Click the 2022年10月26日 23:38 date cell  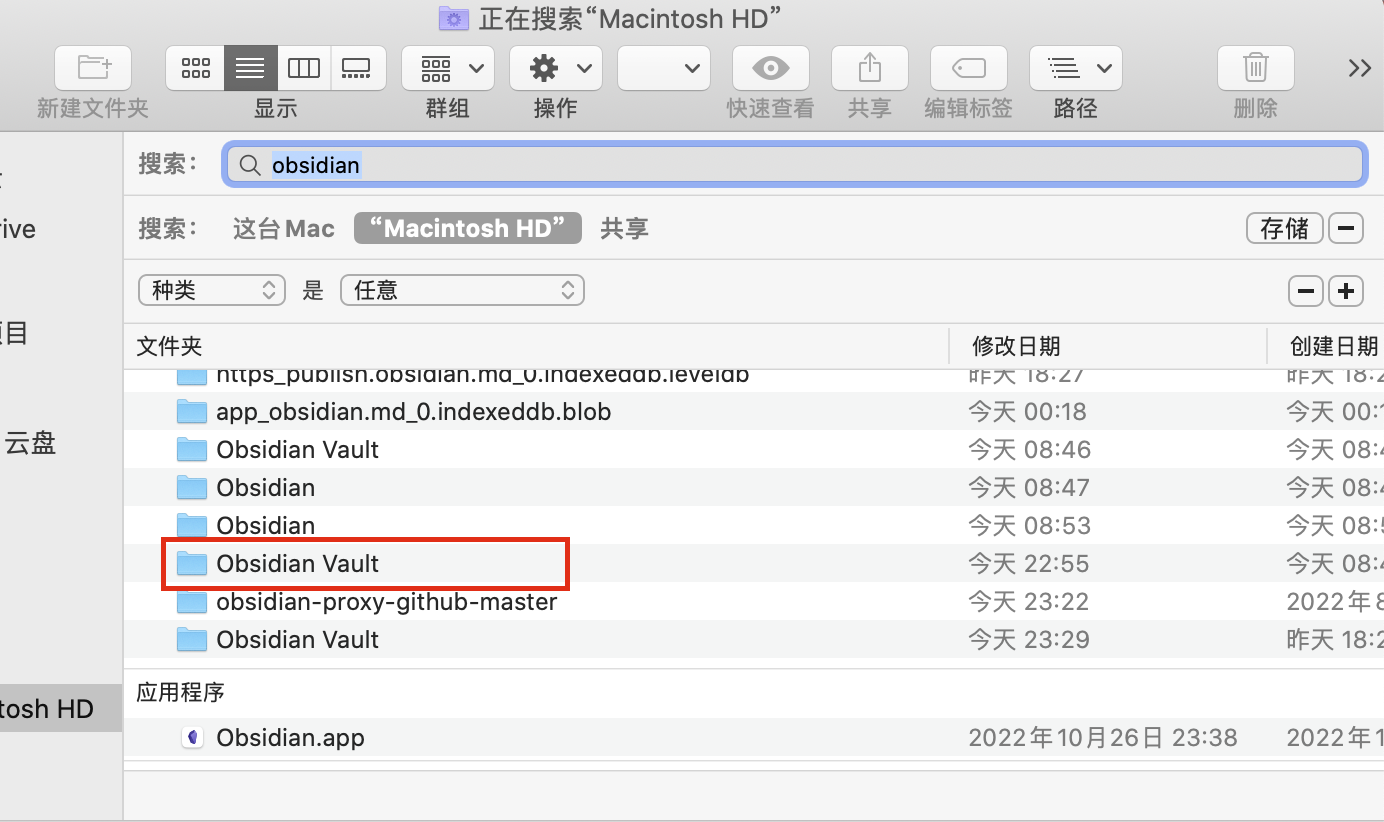[1103, 738]
